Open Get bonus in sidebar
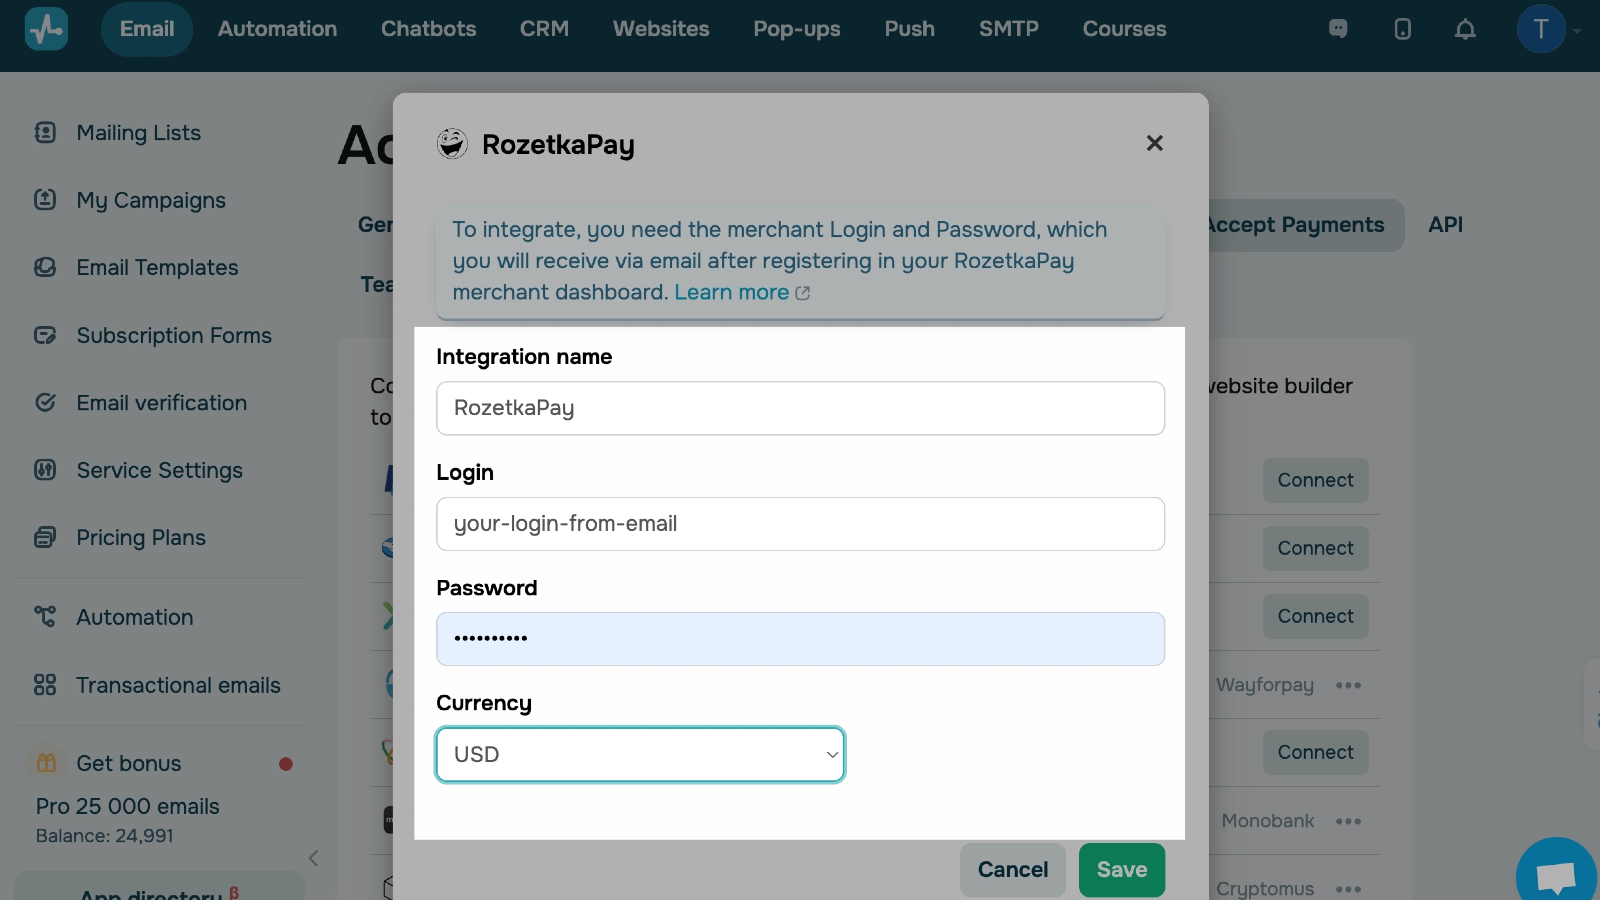Viewport: 1600px width, 900px height. [x=129, y=764]
